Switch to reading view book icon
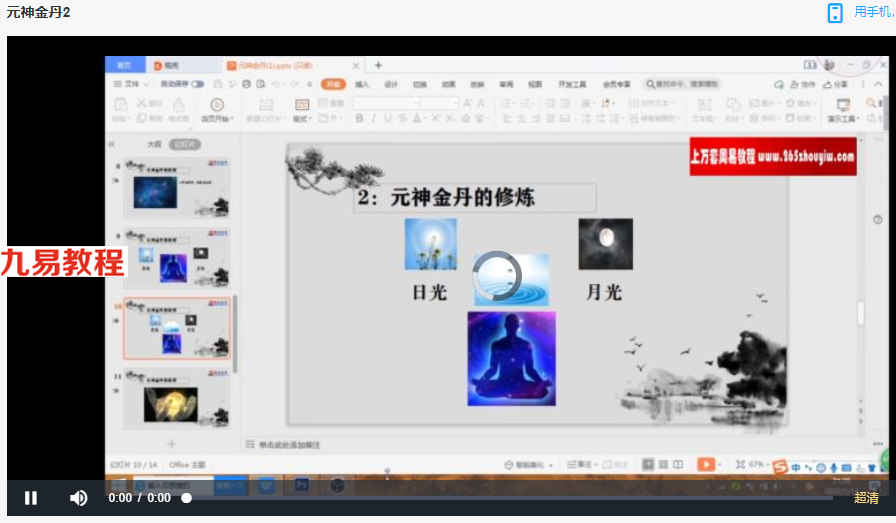 678,464
